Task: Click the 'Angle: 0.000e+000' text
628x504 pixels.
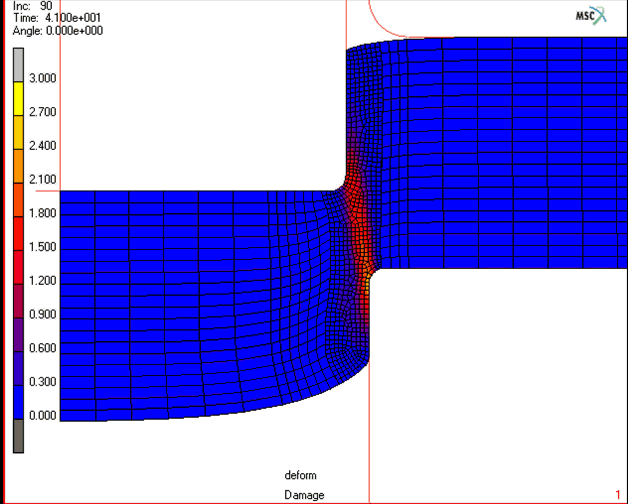Action: point(58,31)
